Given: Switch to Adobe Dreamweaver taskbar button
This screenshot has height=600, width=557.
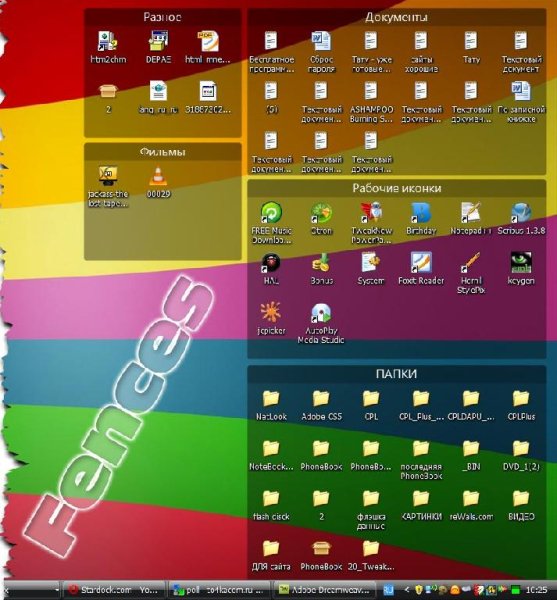Looking at the screenshot, I should point(324,590).
